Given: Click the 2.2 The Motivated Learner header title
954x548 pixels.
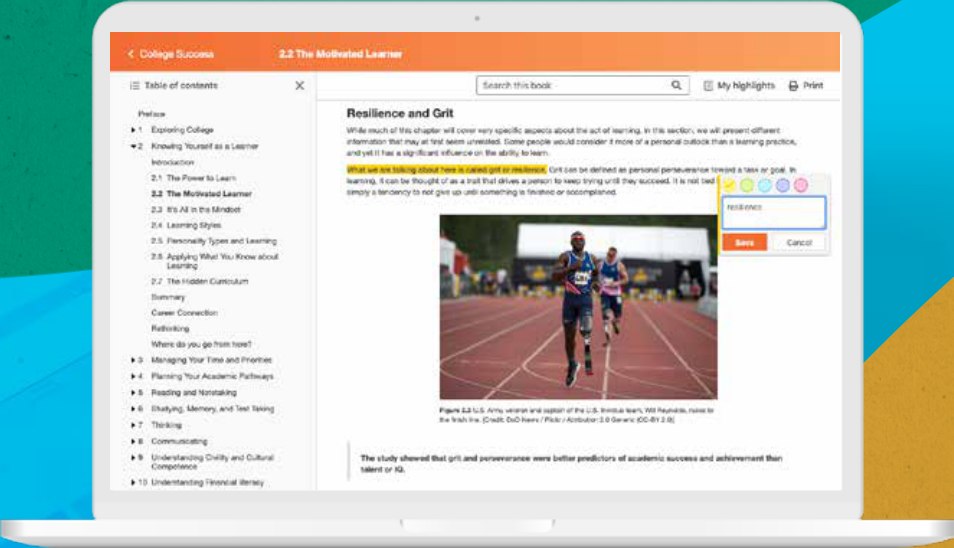Looking at the screenshot, I should 340,54.
